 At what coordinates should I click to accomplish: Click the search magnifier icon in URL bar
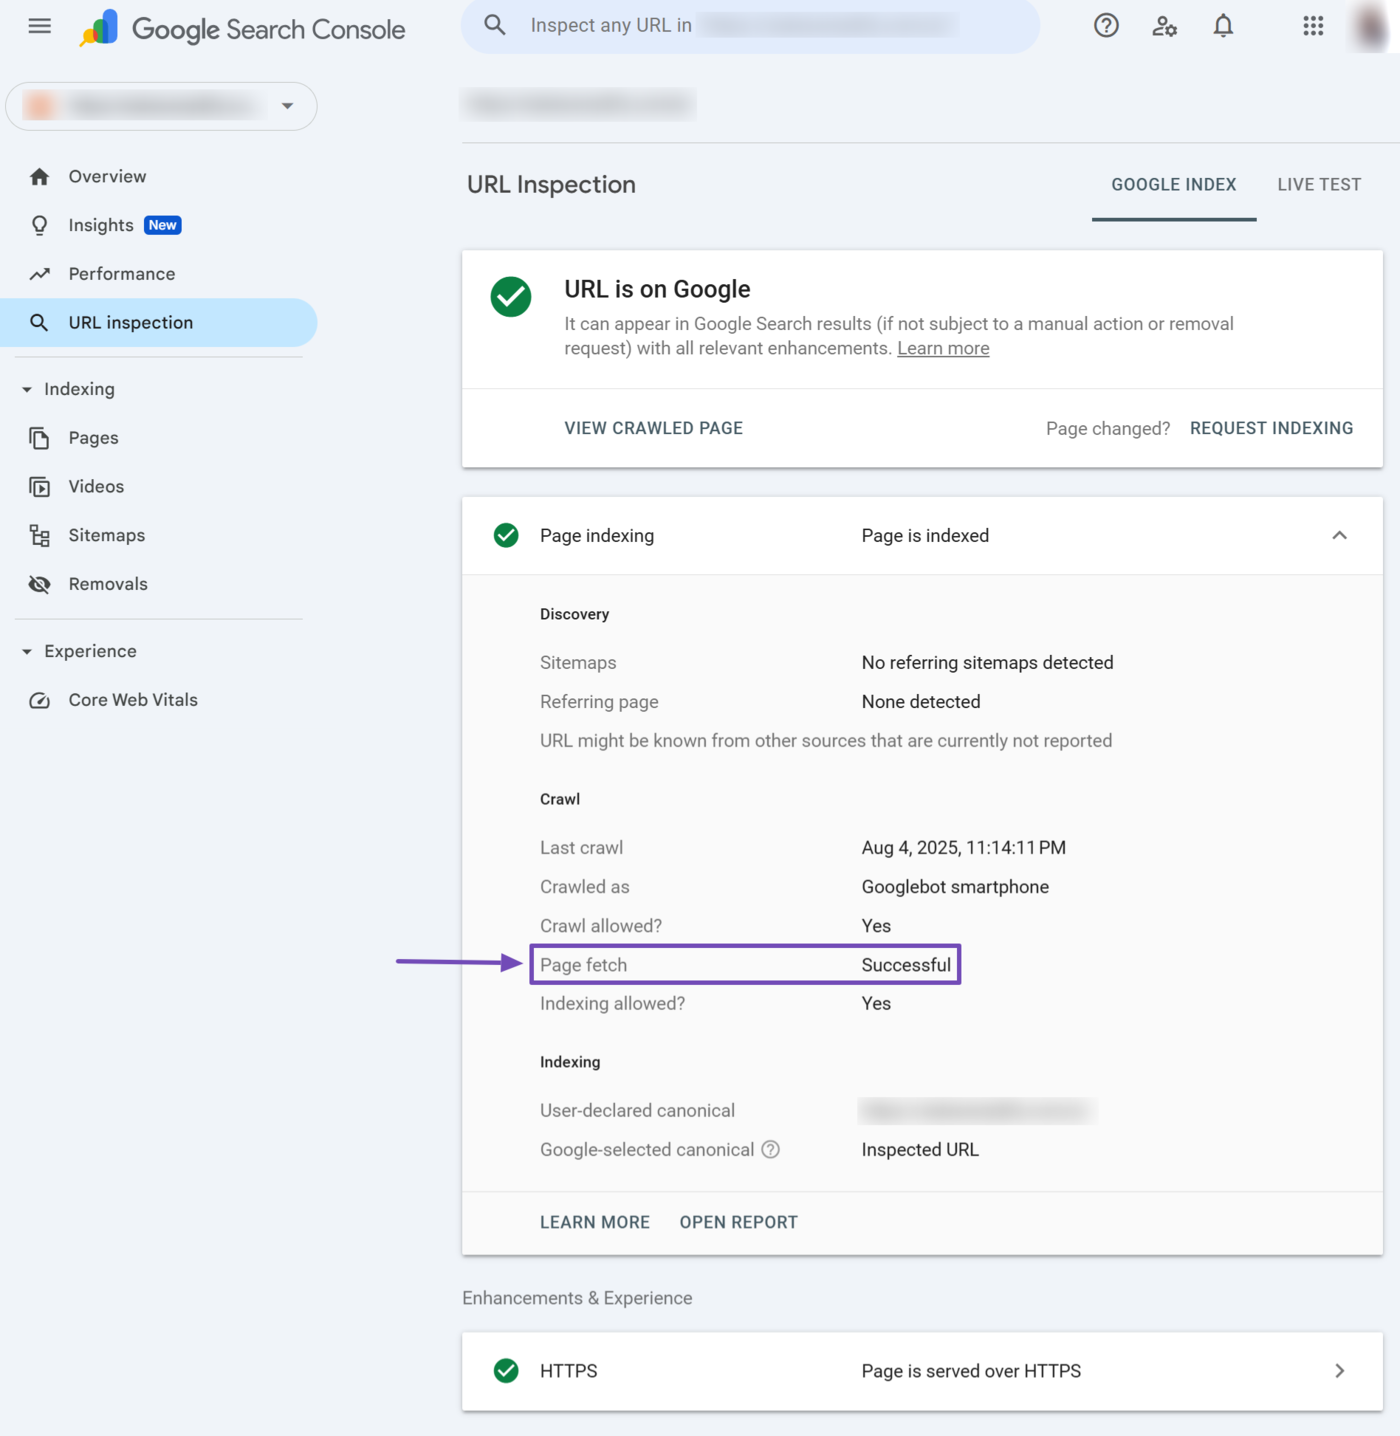tap(495, 25)
